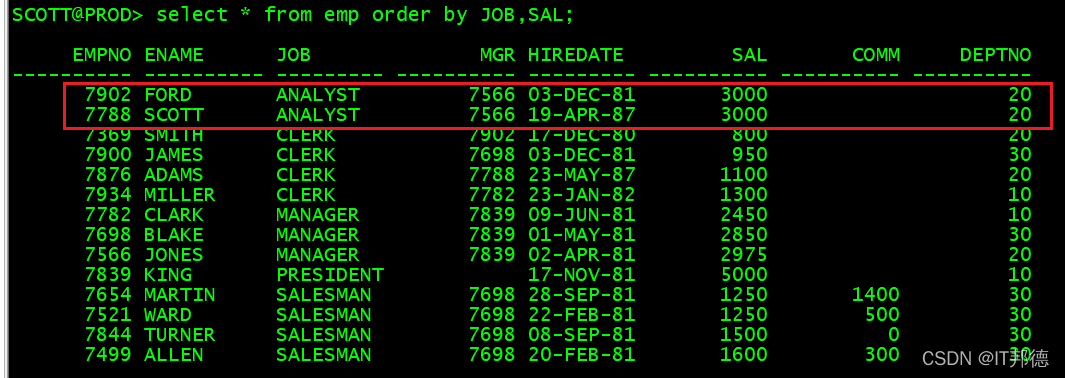Viewport: 1065px width, 378px height.
Task: Click hire date 01-MAY-81
Action: tap(581, 235)
